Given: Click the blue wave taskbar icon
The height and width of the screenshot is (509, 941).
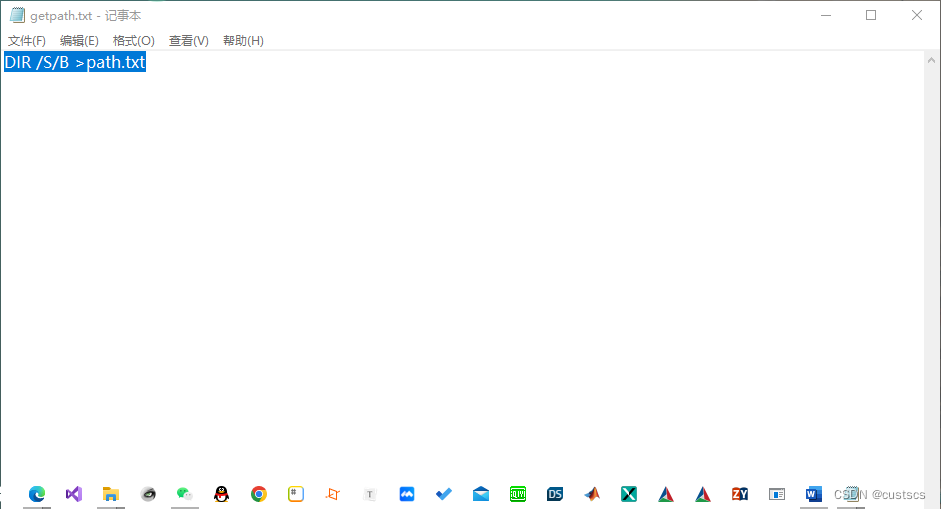Looking at the screenshot, I should pos(407,494).
